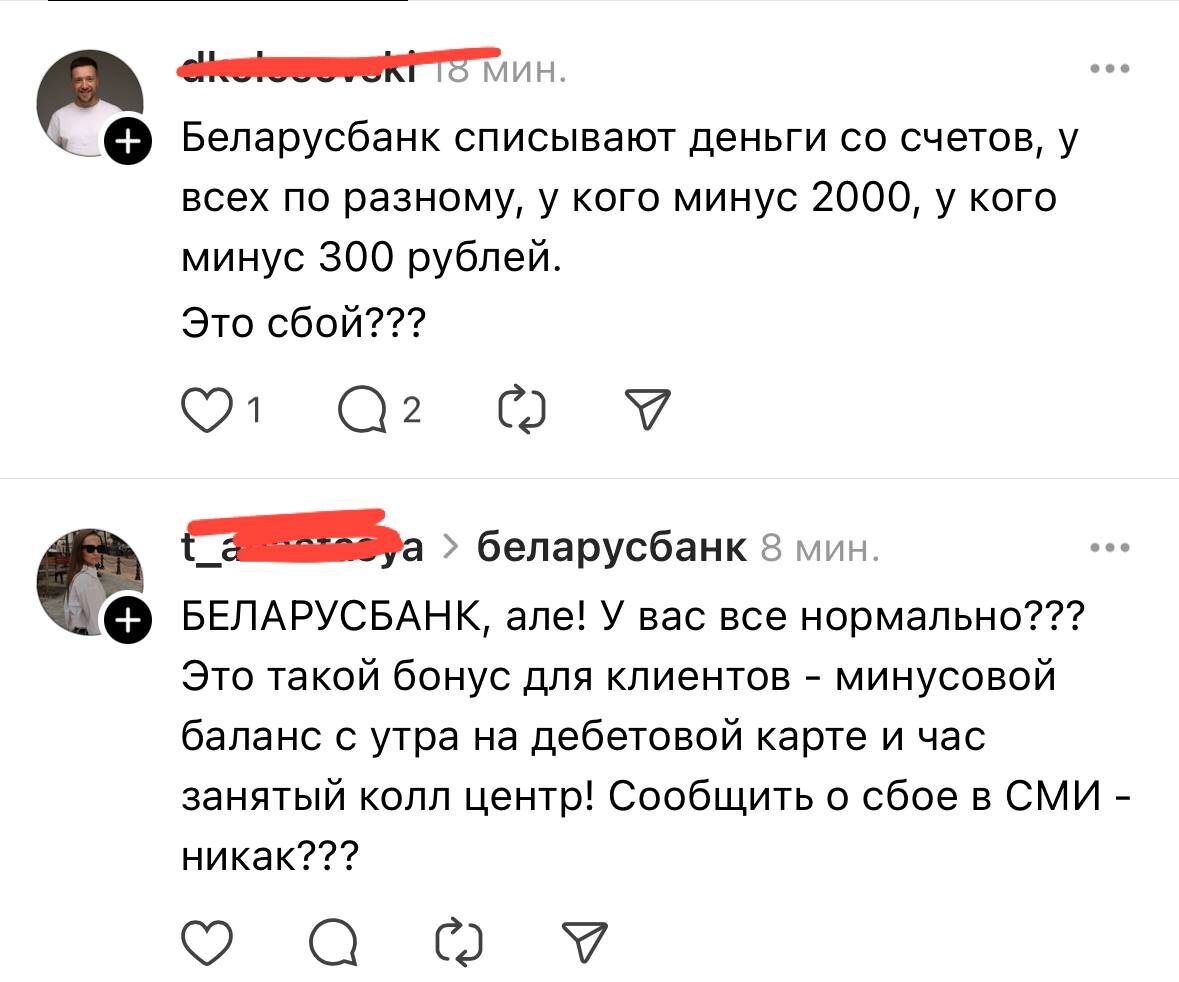Like dkolesovski's post about Беларусбанк

point(207,407)
